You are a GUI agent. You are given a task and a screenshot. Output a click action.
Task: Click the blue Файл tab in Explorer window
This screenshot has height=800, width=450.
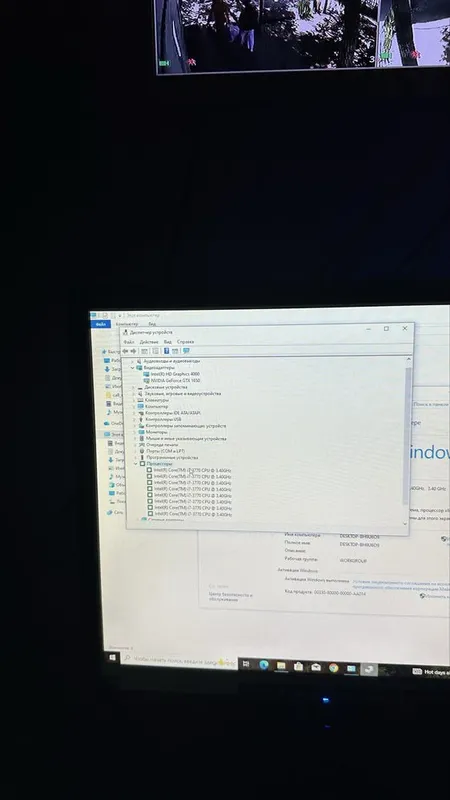(x=101, y=324)
